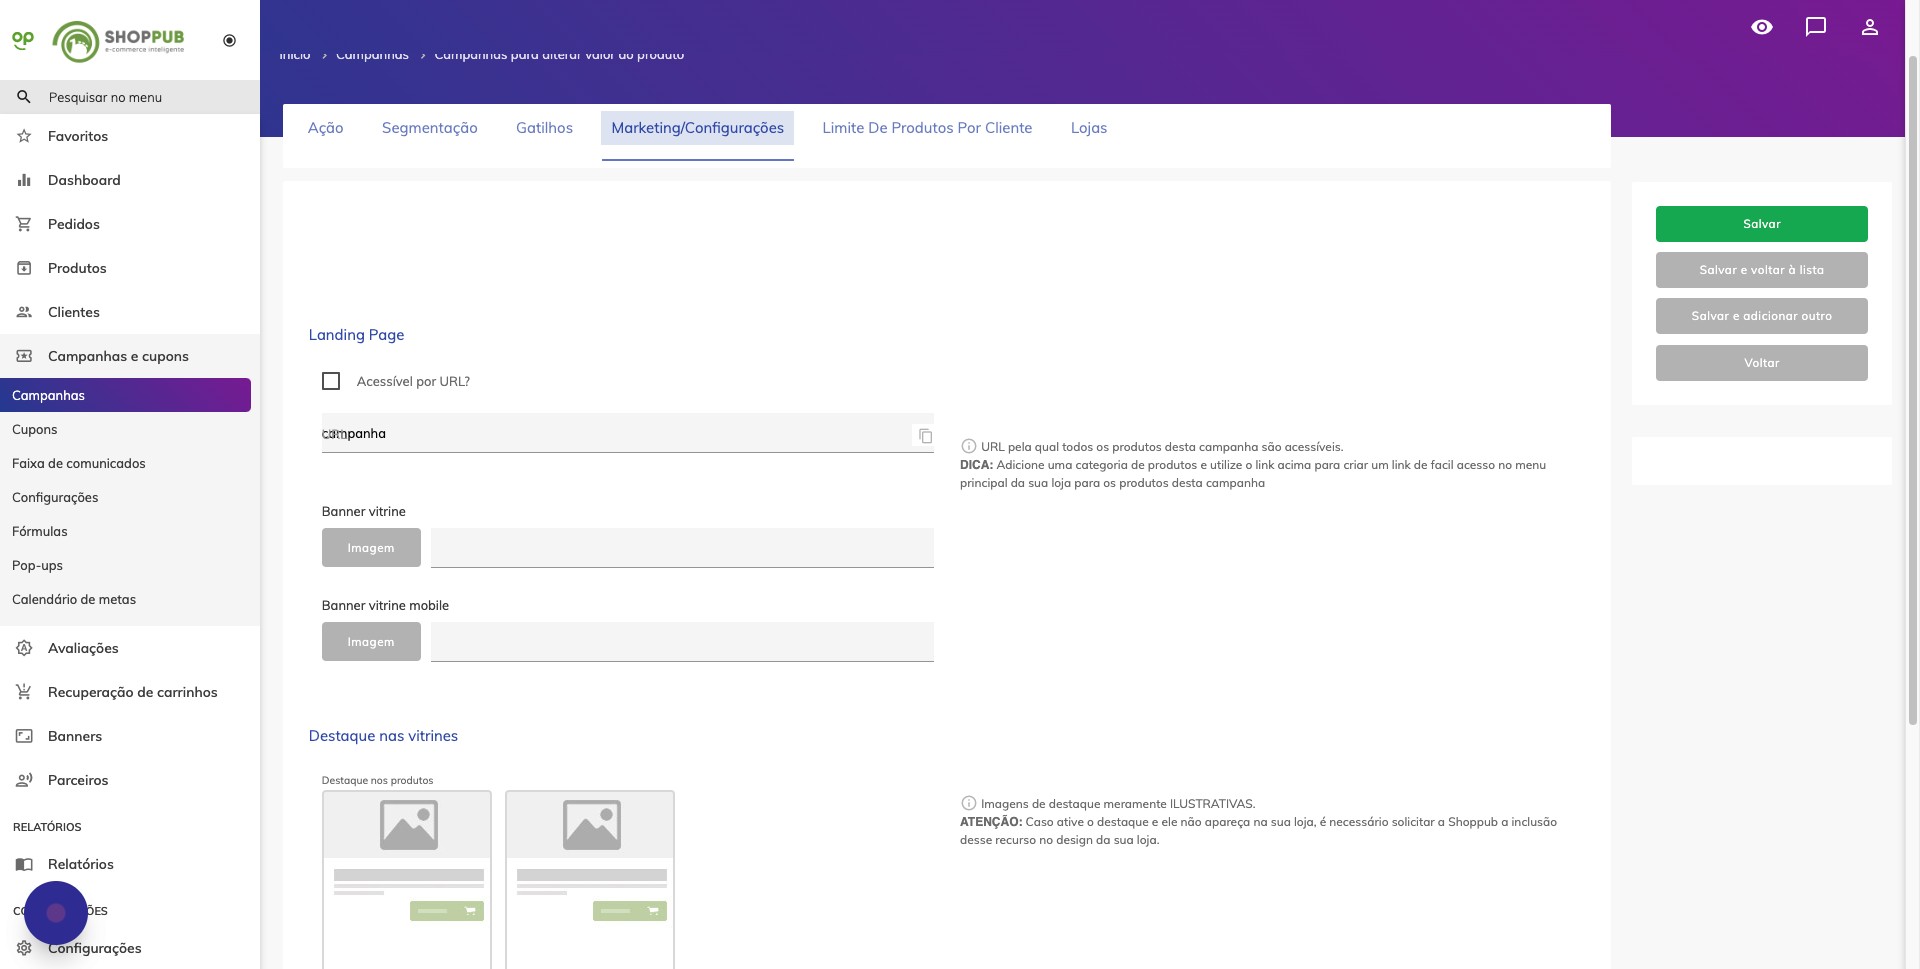Viewport: 1920px width, 969px height.
Task: Open the Segmentação tab
Action: tap(430, 128)
